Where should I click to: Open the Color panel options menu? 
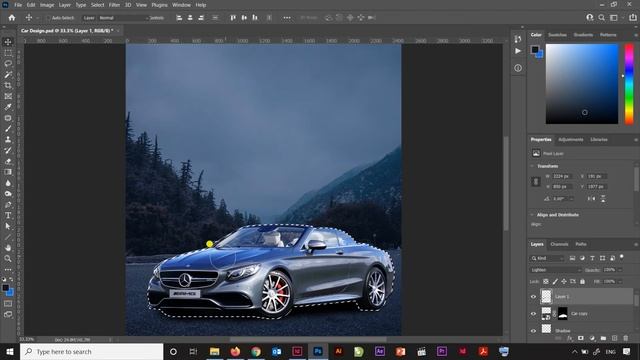click(636, 35)
